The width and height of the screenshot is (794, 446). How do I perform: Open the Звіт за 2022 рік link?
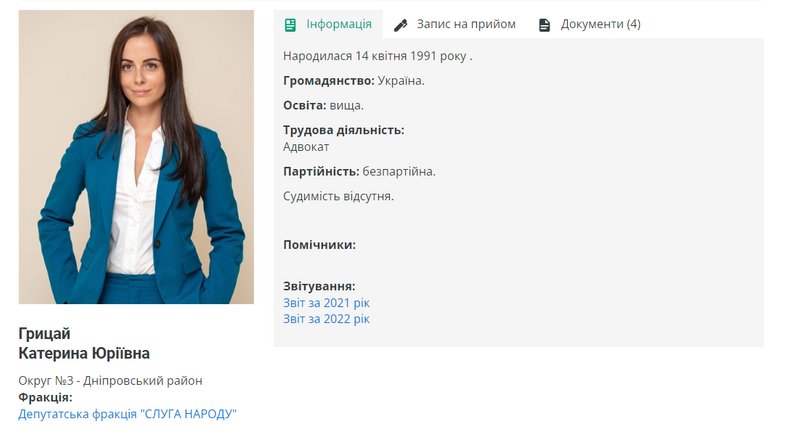pyautogui.click(x=326, y=319)
